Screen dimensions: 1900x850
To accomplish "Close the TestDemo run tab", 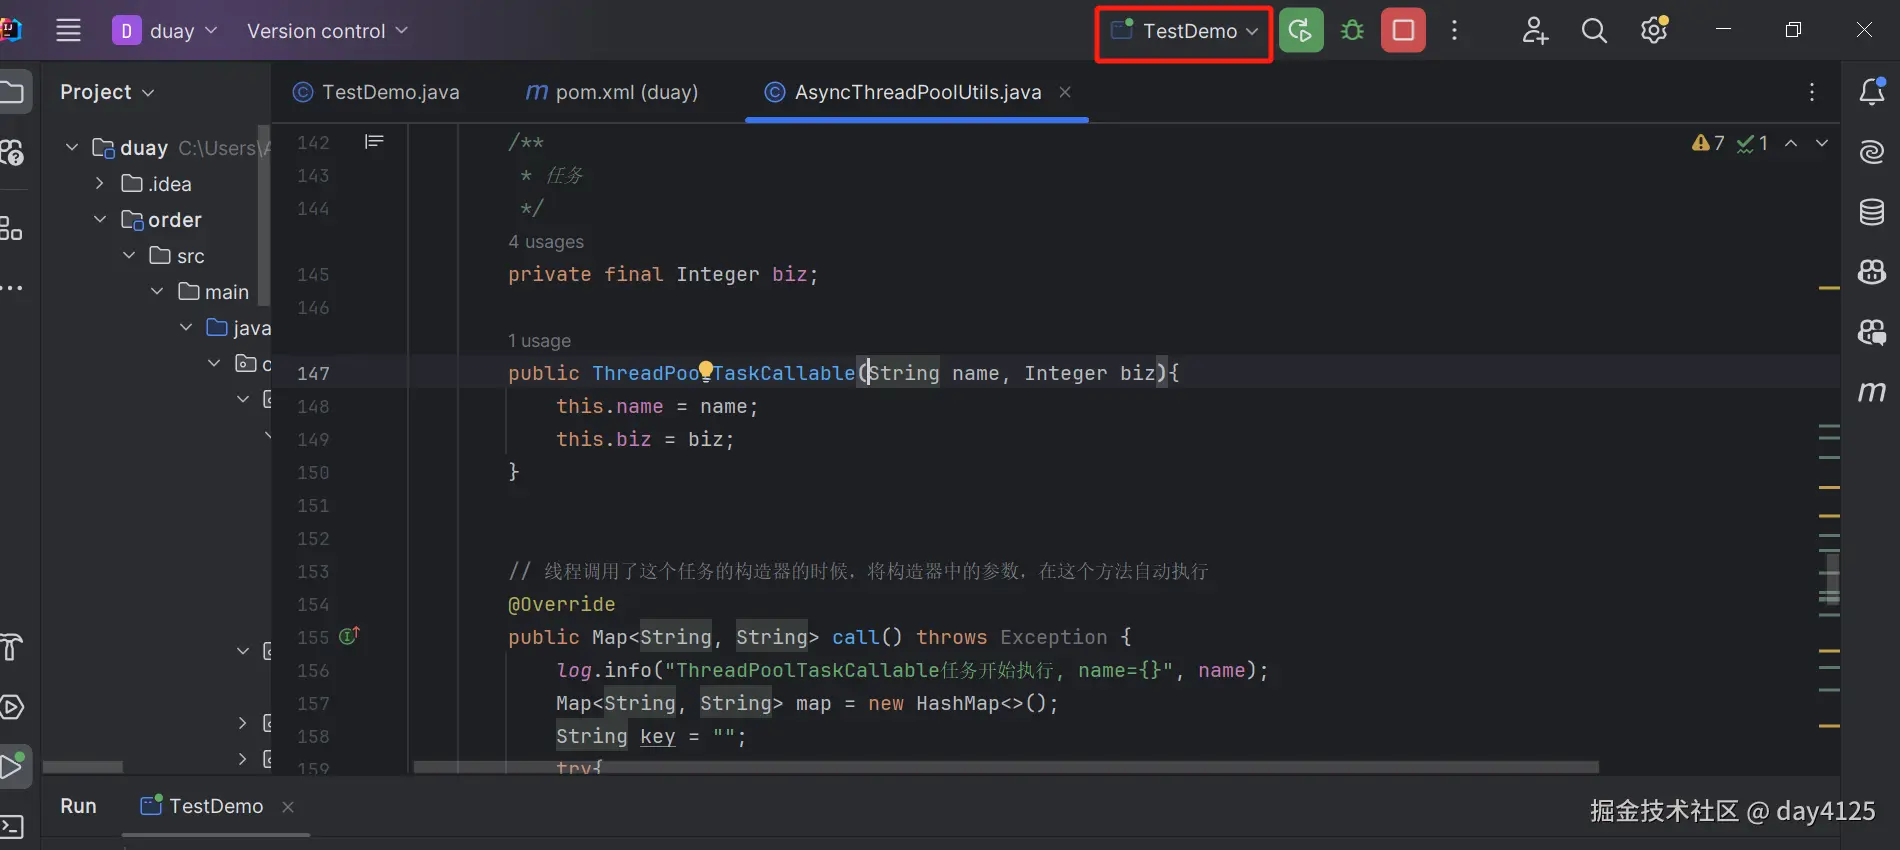I will [288, 807].
